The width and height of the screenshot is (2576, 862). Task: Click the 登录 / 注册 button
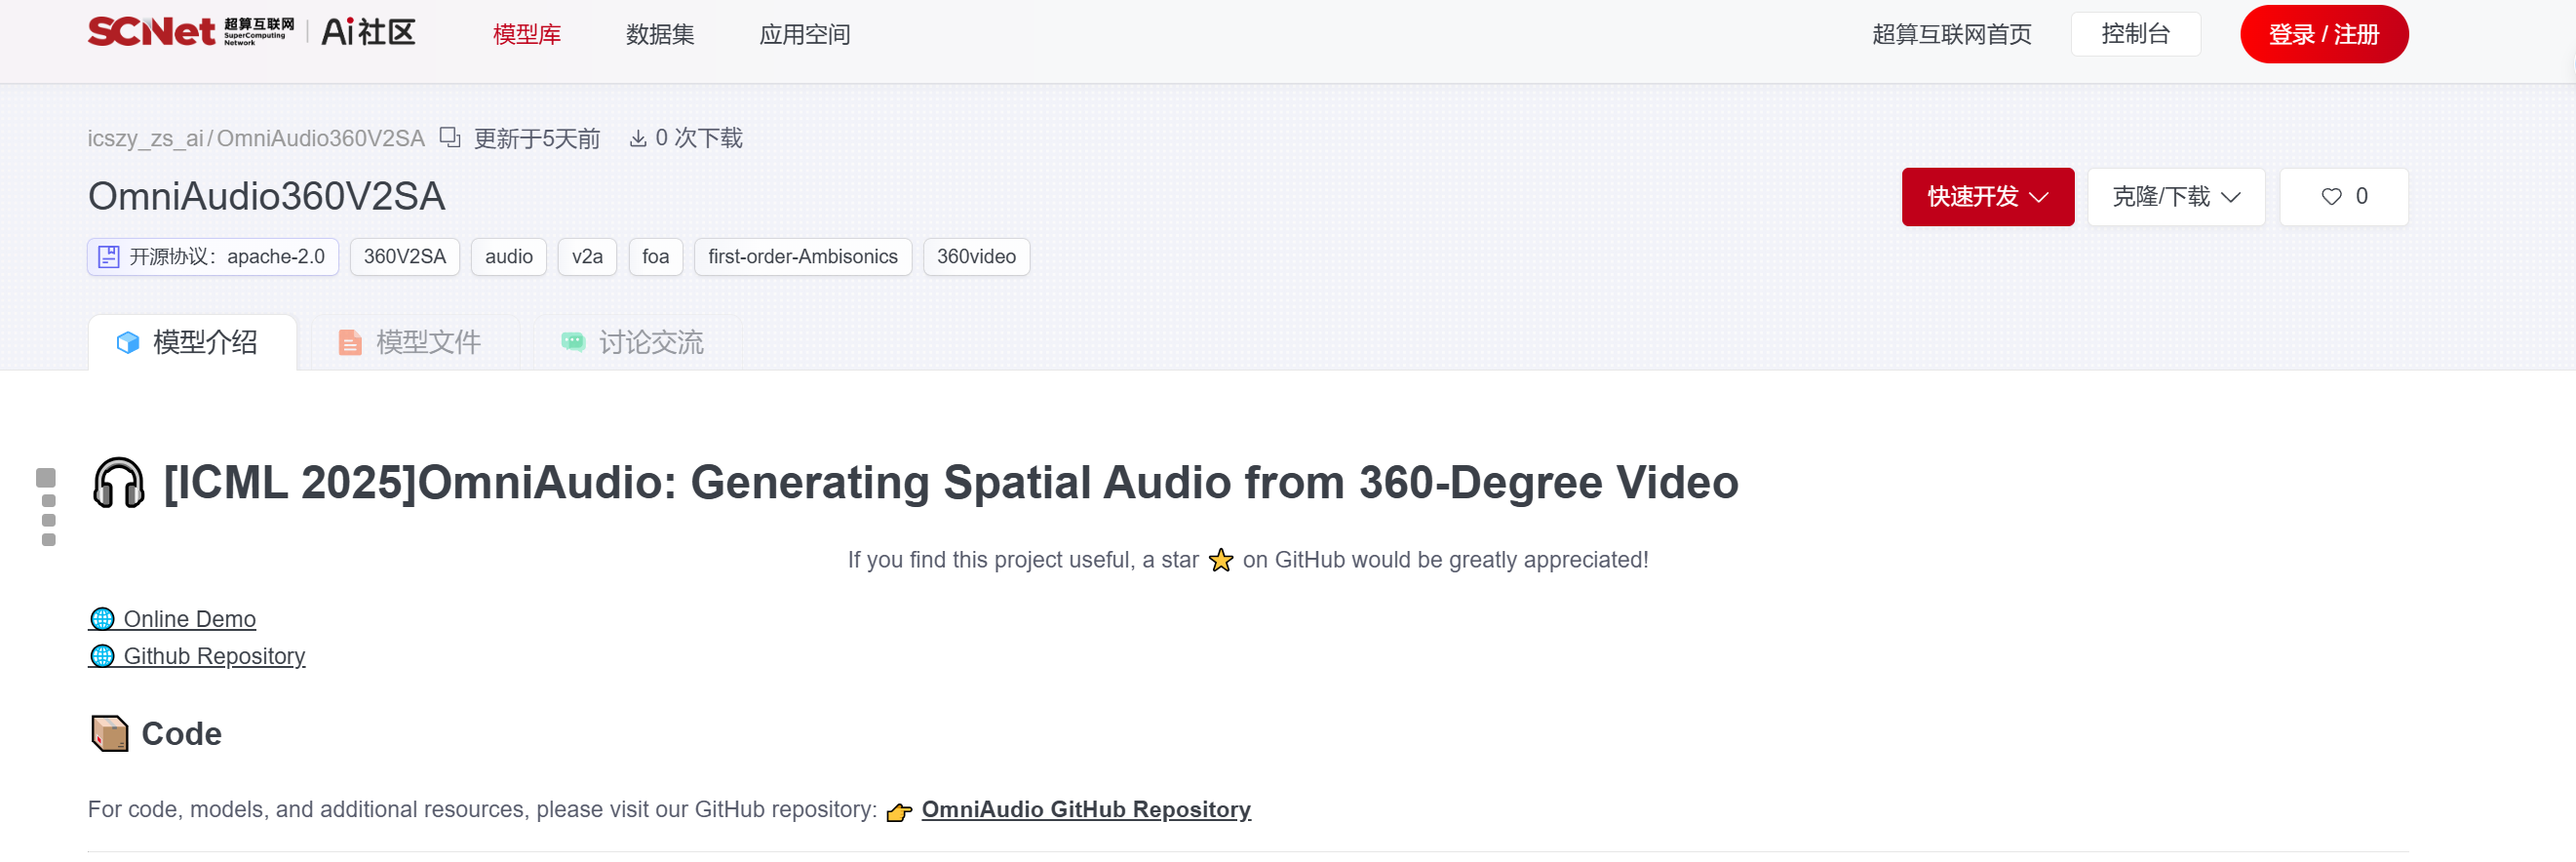(2323, 34)
